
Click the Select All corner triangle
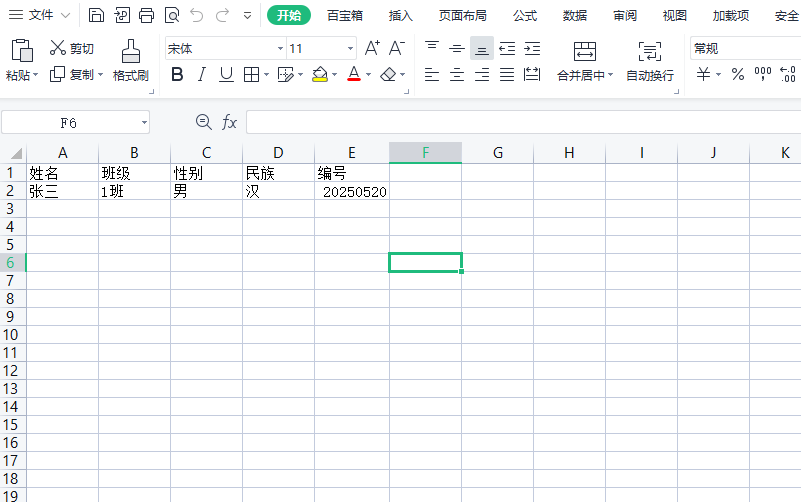pos(16,153)
